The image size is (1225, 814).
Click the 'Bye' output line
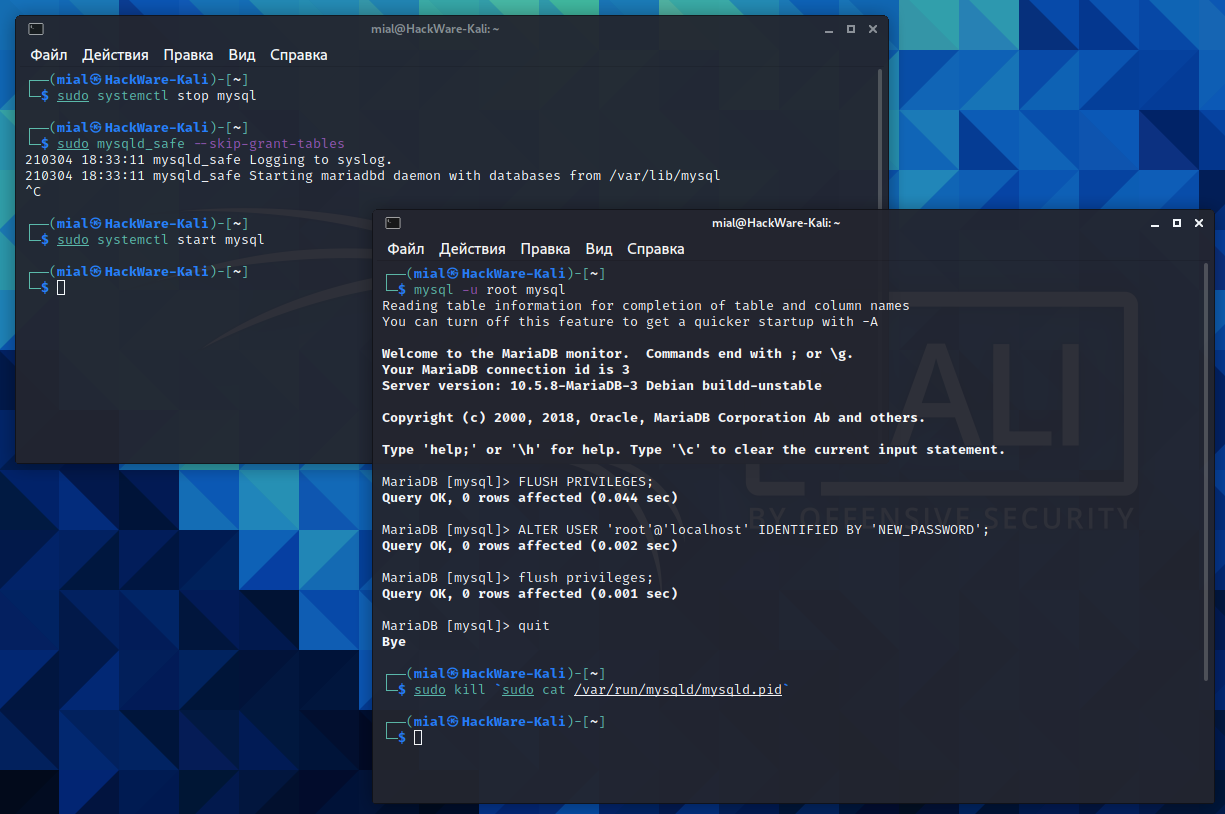pos(394,642)
